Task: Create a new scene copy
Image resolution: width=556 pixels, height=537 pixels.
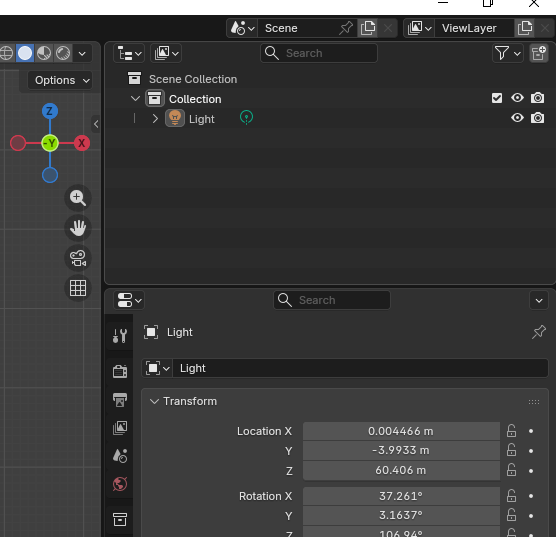Action: pyautogui.click(x=368, y=28)
